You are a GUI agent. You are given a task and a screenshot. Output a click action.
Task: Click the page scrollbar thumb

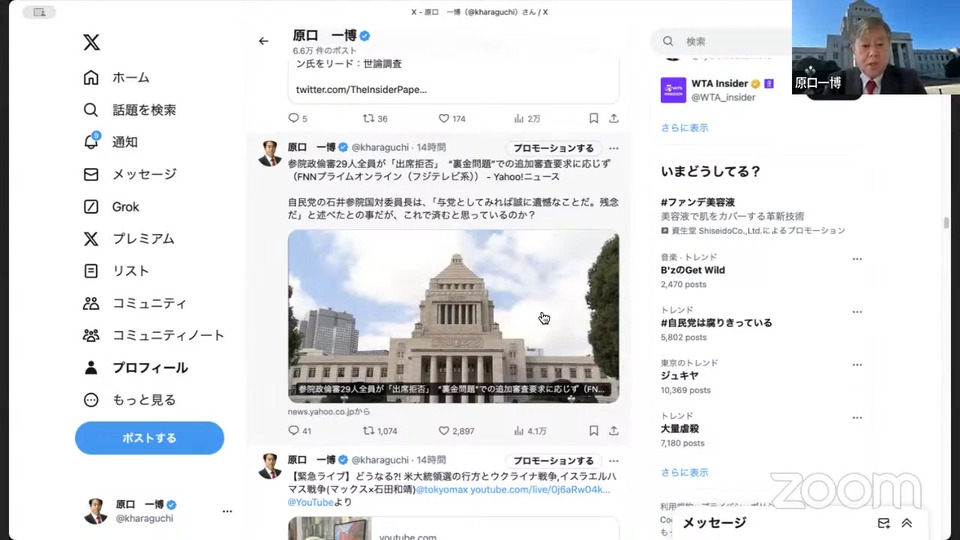click(946, 222)
